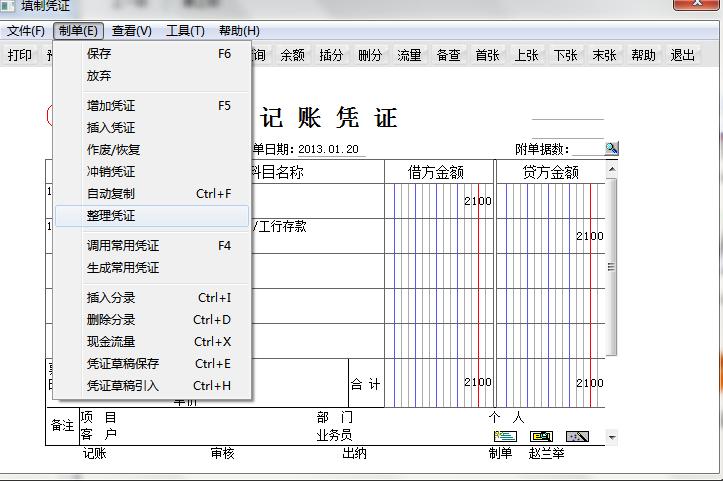Choose 调用常用凭证 menu entry
Screen dimensions: 723x481
click(152, 245)
